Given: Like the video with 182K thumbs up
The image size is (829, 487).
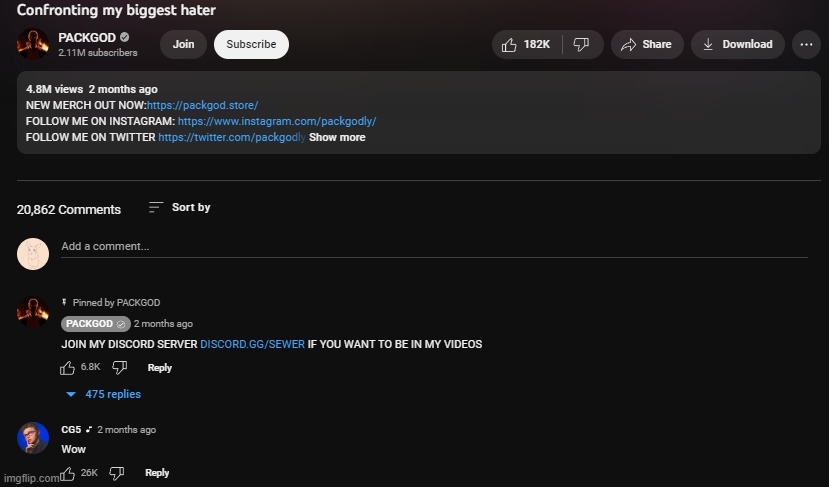Looking at the screenshot, I should tap(527, 44).
